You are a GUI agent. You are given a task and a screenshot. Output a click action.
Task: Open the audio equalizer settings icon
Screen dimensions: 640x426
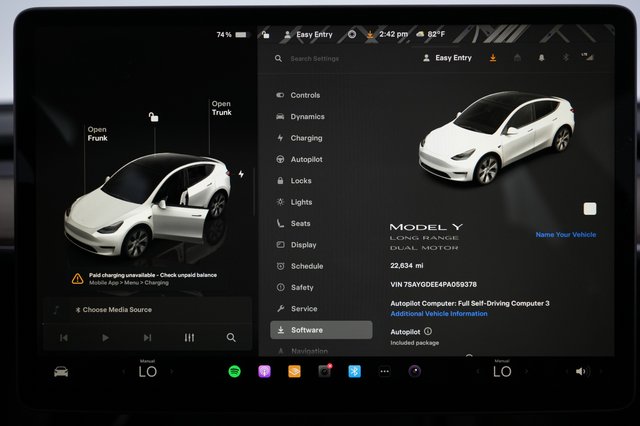click(189, 337)
